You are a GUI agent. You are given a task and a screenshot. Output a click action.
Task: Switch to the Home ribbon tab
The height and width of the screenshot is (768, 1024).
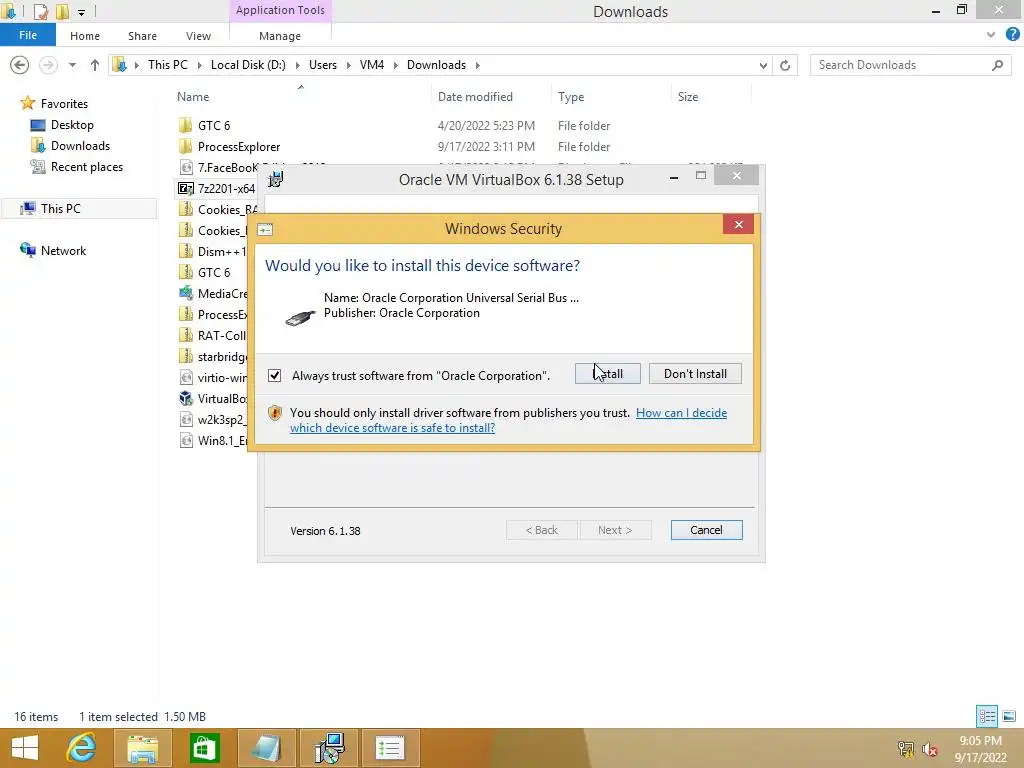tap(85, 36)
